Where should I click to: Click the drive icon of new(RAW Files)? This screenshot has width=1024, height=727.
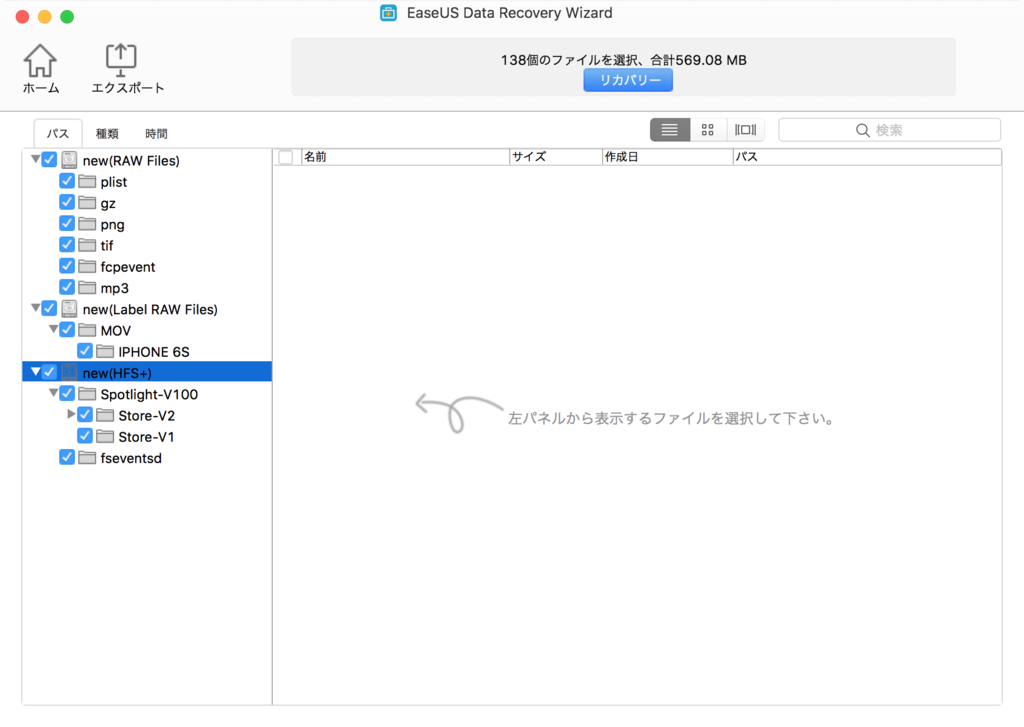click(x=69, y=160)
